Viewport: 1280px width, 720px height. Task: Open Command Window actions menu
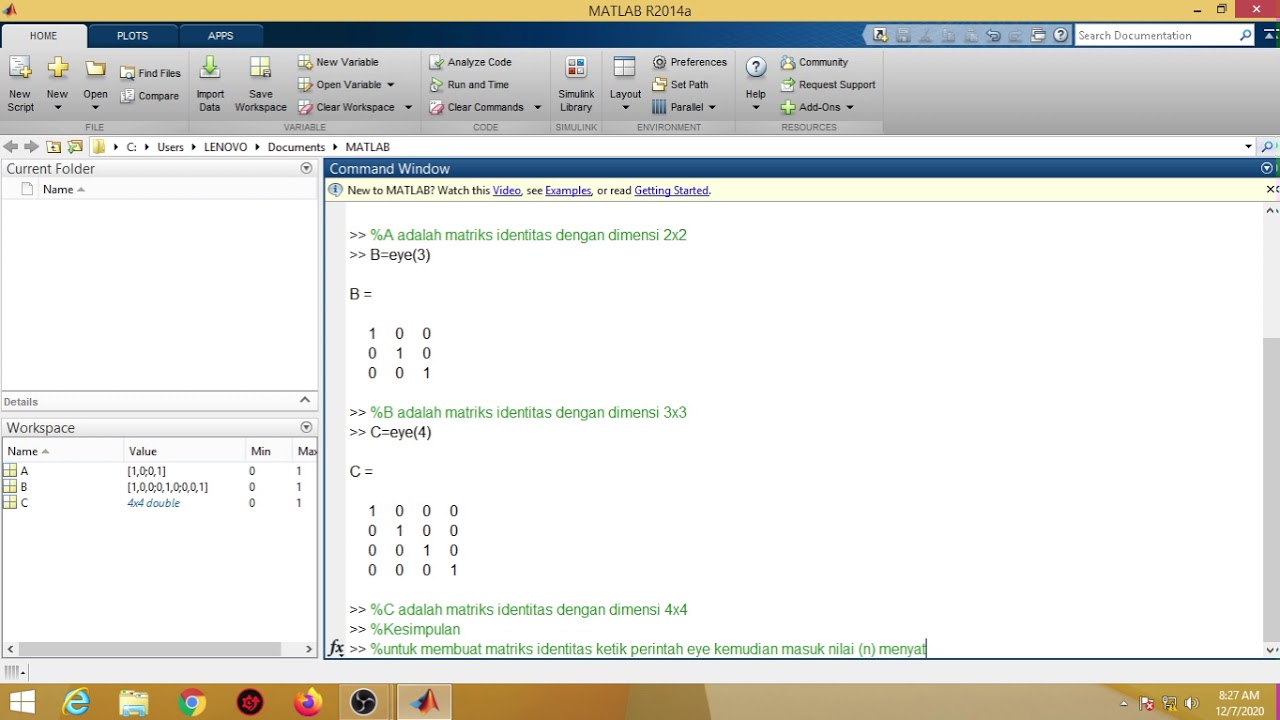click(x=1268, y=168)
